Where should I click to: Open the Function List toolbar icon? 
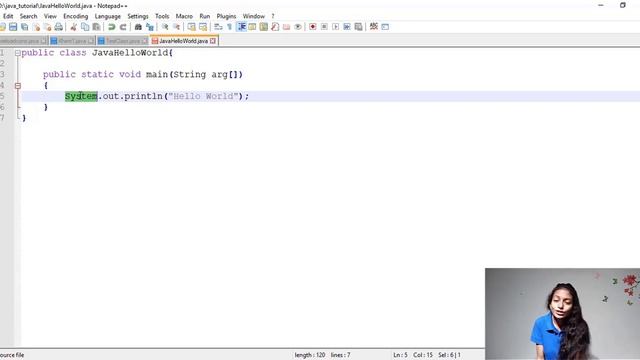coord(275,27)
